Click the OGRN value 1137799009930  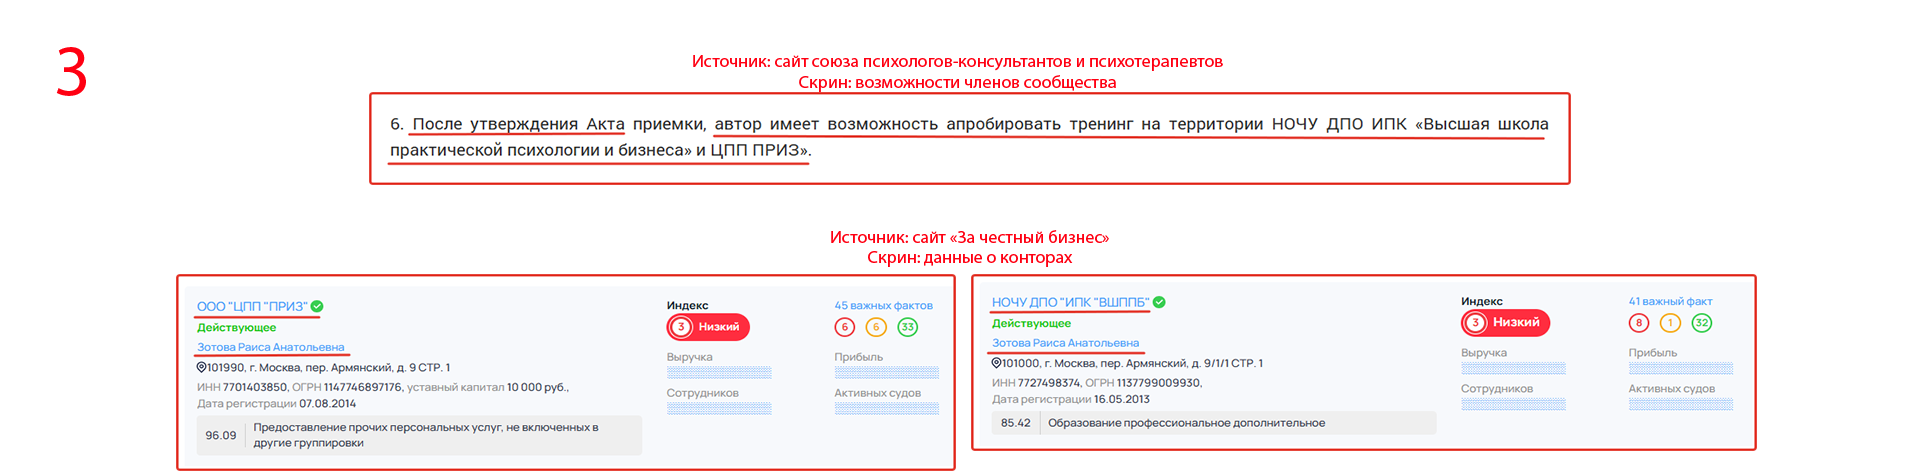(1158, 383)
